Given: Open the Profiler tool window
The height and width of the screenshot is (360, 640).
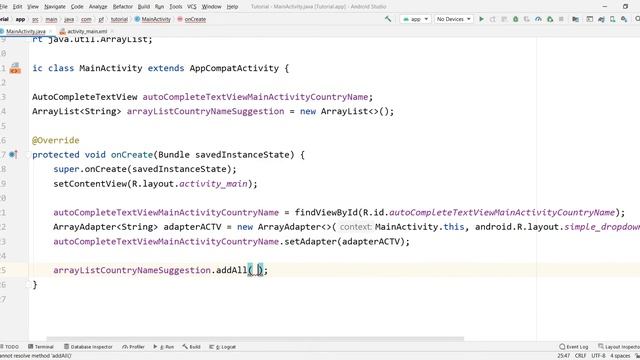Looking at the screenshot, I should [x=133, y=347].
